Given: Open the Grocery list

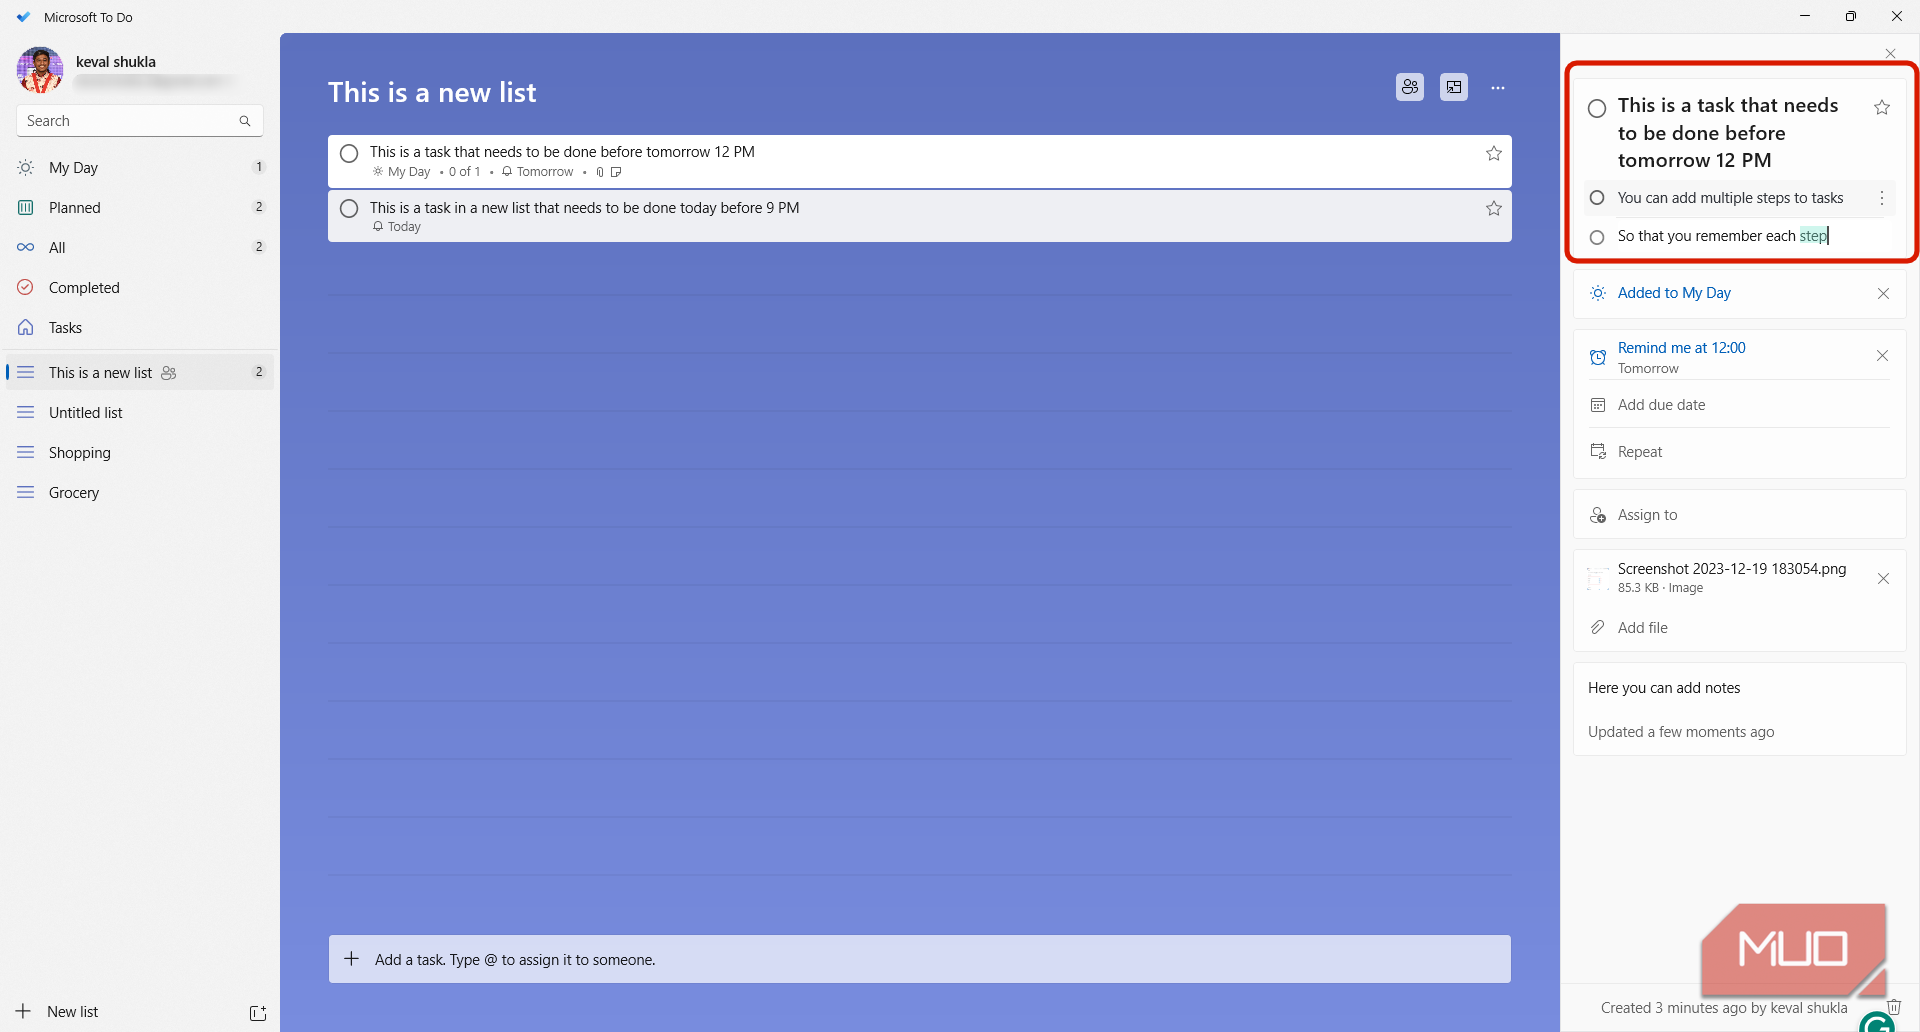Looking at the screenshot, I should click(140, 492).
